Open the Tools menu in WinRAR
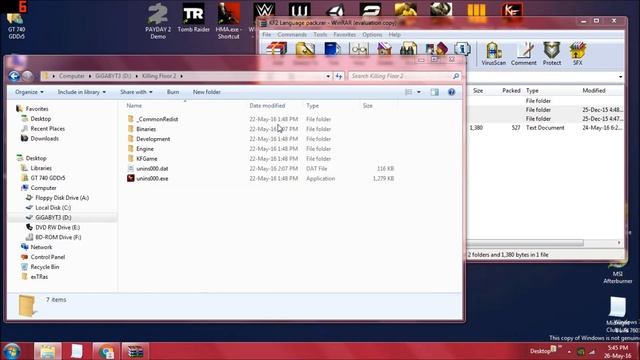The width and height of the screenshot is (640, 360). point(320,35)
